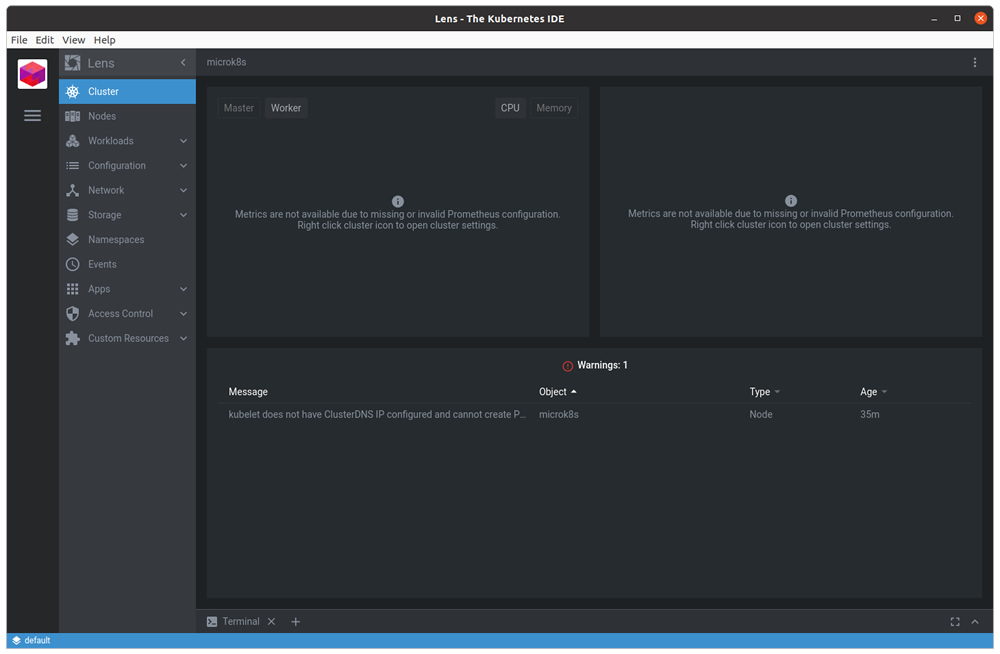Image resolution: width=1000 pixels, height=654 pixels.
Task: Switch the metrics view to Master
Action: coord(239,108)
